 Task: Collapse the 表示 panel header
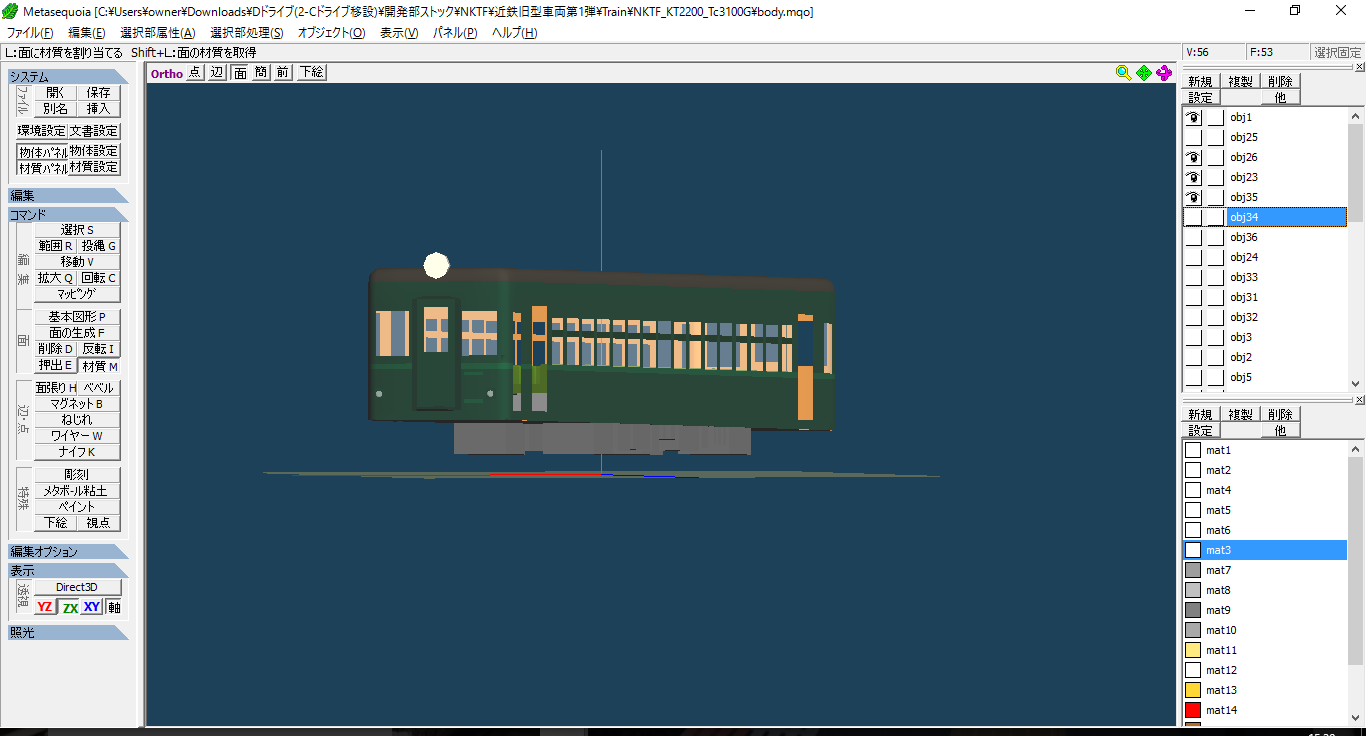point(68,570)
